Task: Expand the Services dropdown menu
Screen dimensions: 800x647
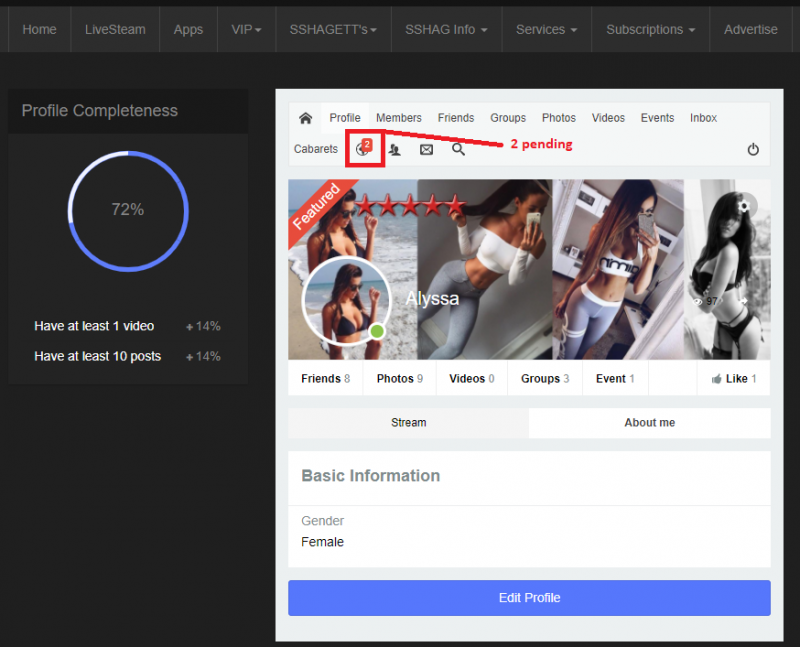Action: [546, 30]
